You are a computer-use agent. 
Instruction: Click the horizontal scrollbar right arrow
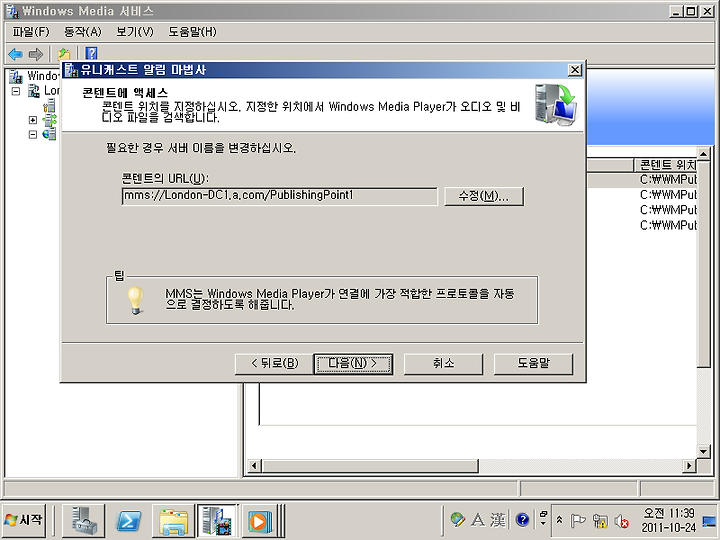coord(688,466)
